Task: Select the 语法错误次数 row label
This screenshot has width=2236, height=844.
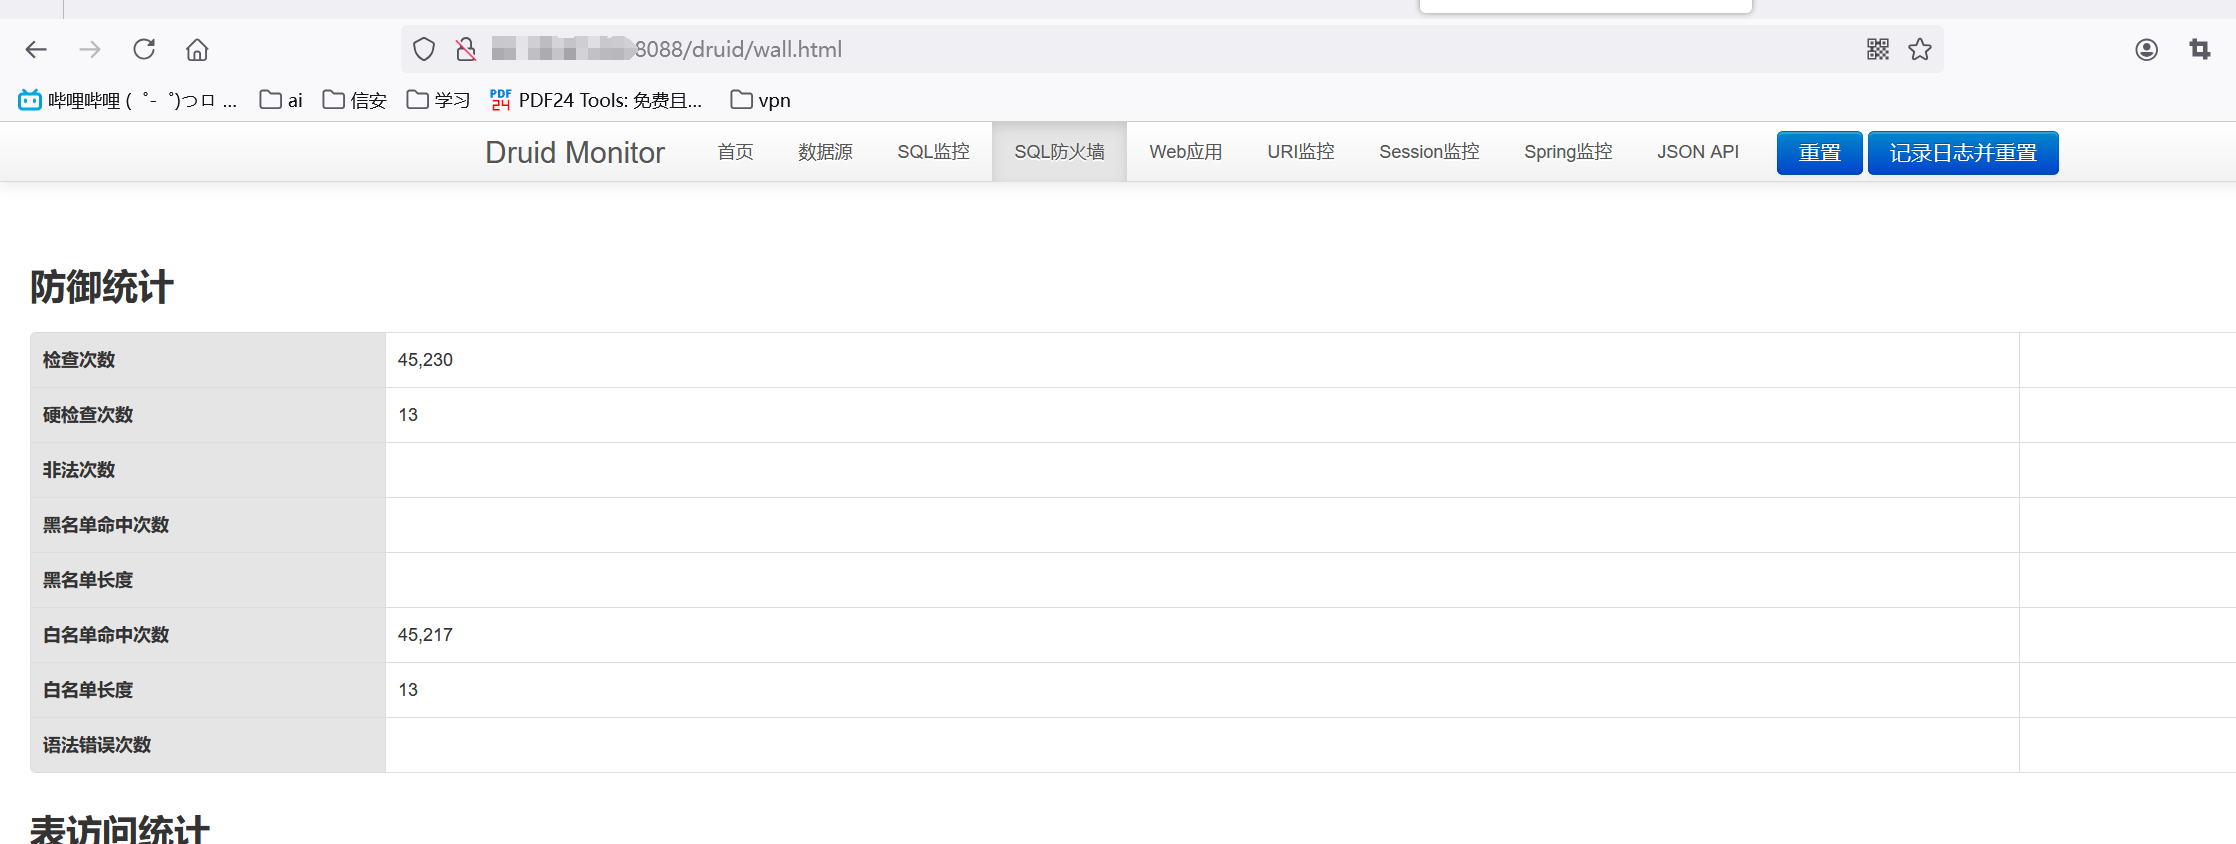Action: (97, 745)
